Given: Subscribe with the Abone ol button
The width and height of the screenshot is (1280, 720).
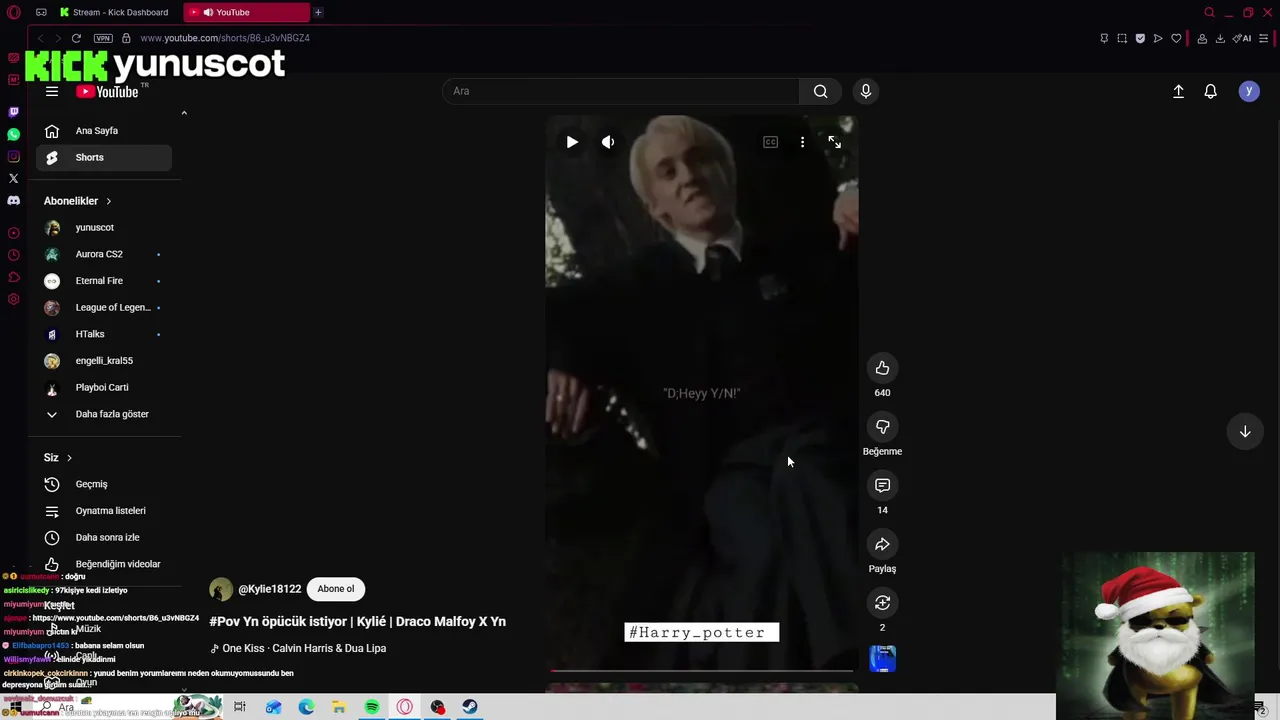Looking at the screenshot, I should click(x=336, y=589).
